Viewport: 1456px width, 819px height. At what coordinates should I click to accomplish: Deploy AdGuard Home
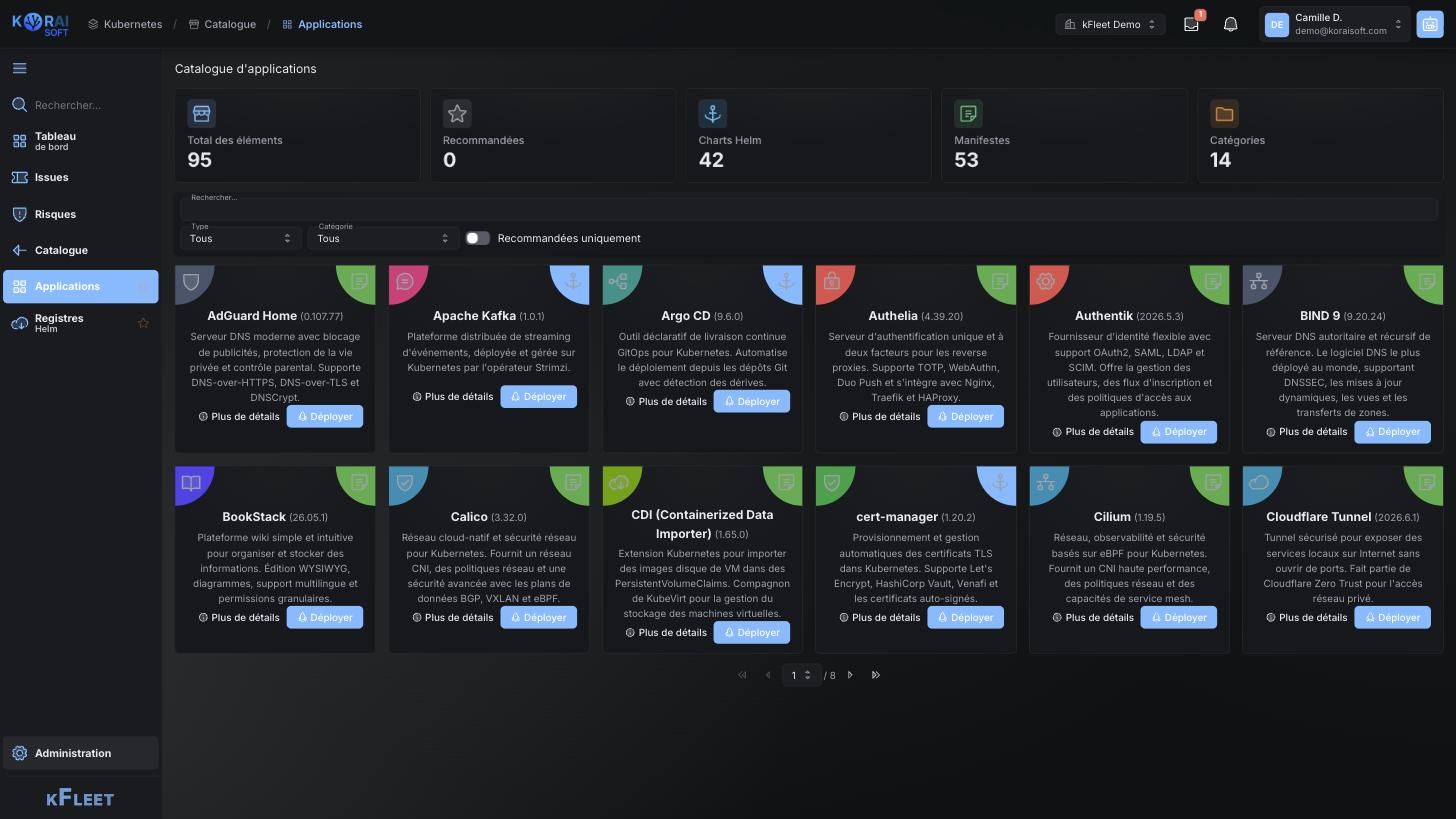[x=325, y=417]
